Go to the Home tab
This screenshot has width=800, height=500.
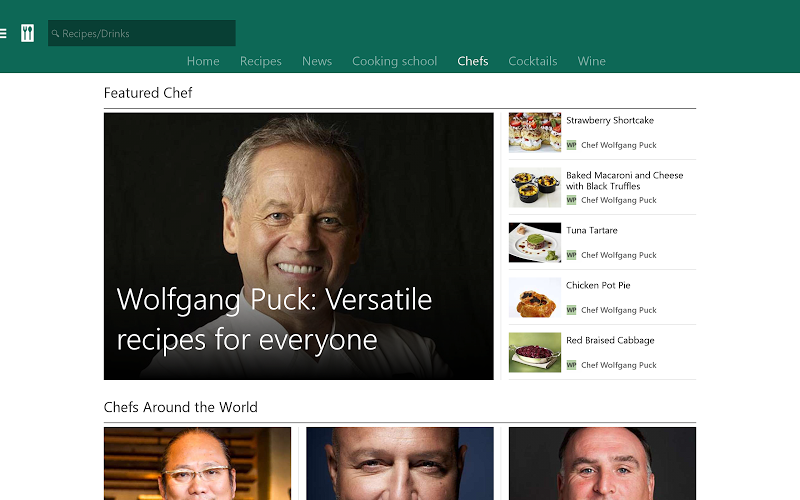click(x=203, y=61)
